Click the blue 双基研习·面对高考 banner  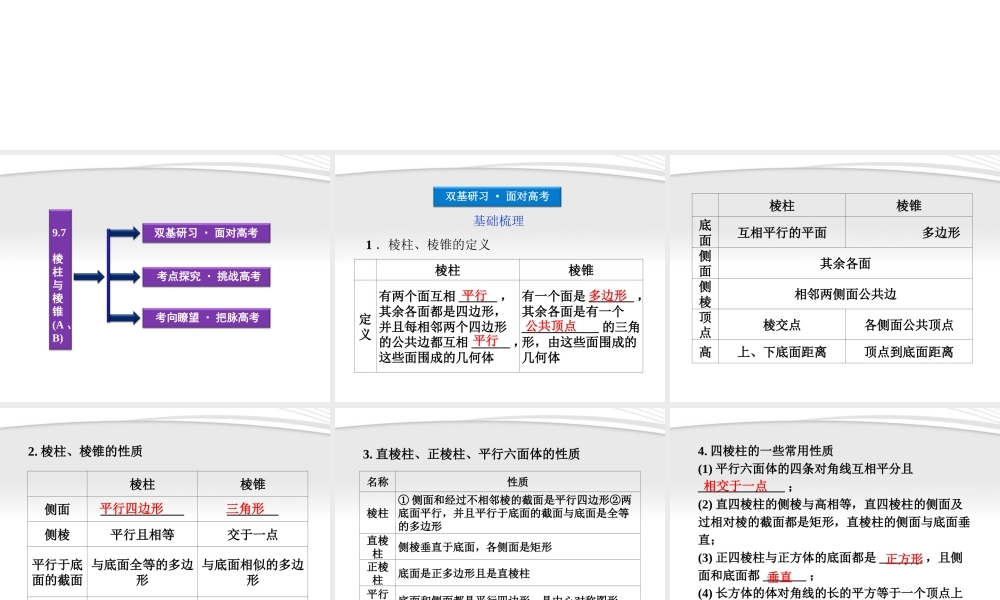coord(497,196)
